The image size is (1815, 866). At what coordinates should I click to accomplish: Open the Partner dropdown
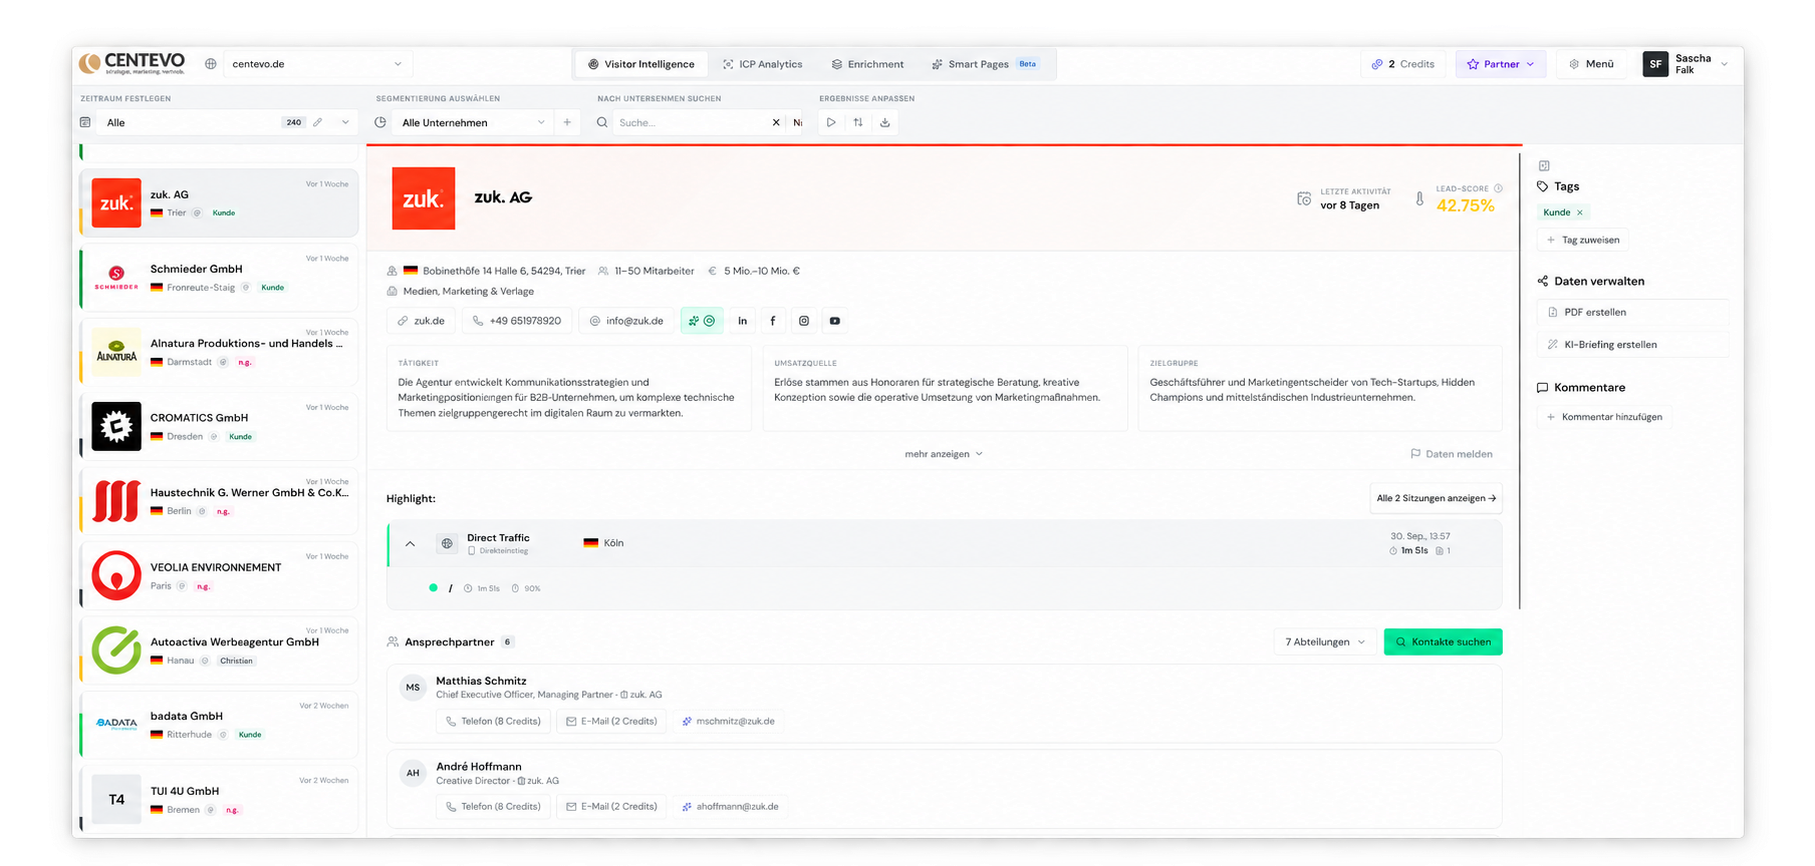(x=1500, y=64)
